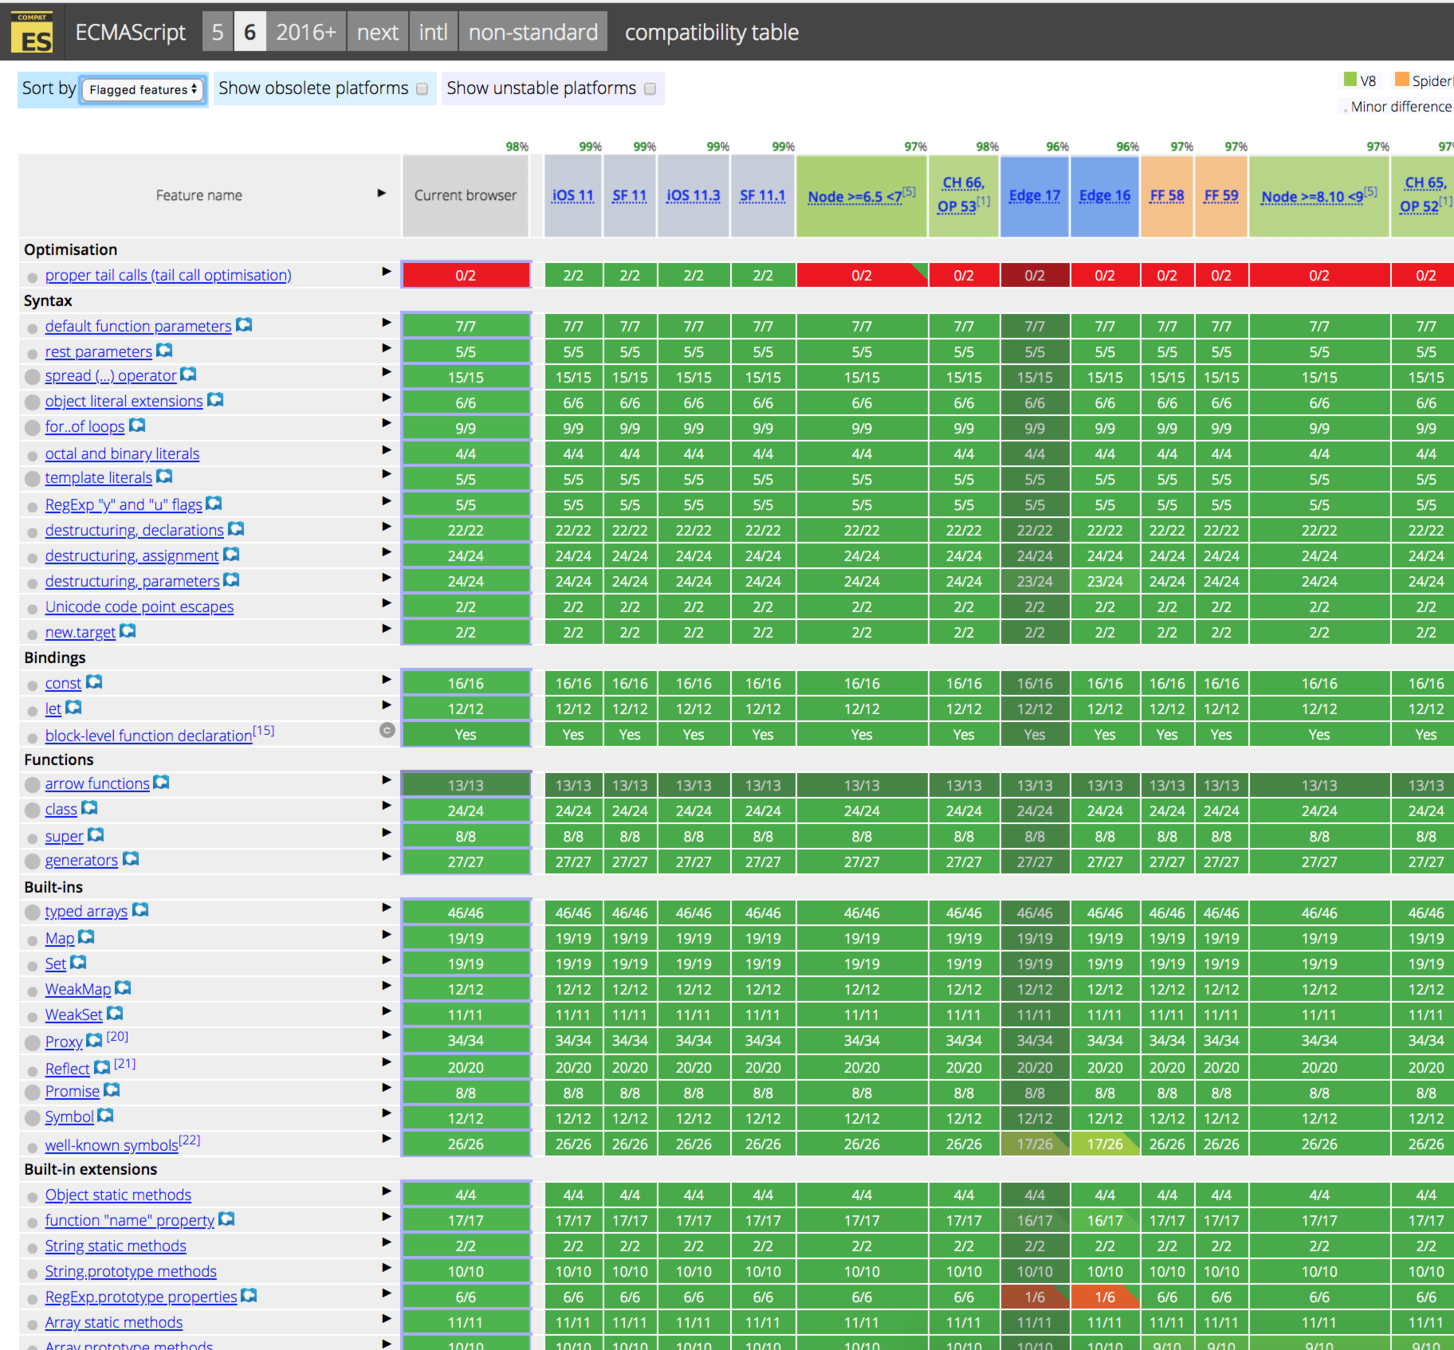
Task: Expand spread operator subtests
Action: [386, 372]
